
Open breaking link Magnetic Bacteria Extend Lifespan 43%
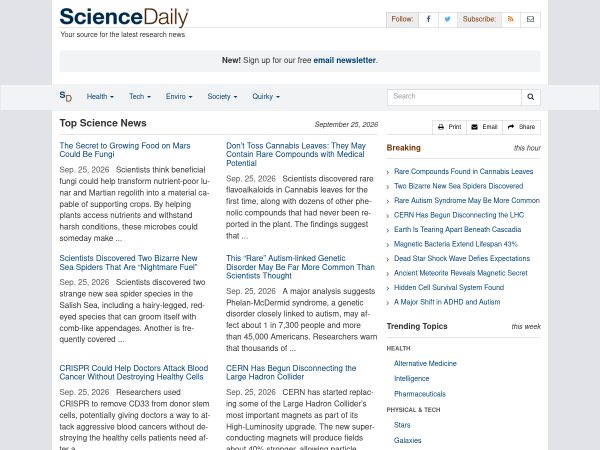456,244
